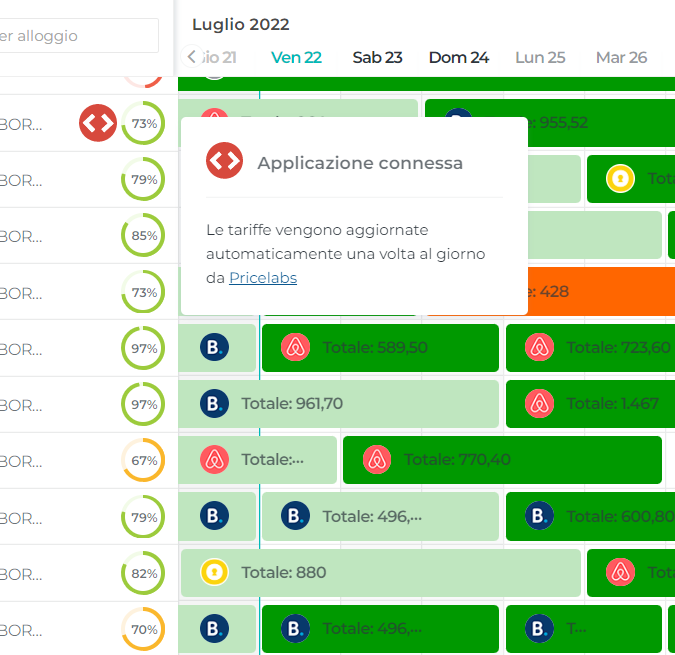The height and width of the screenshot is (655, 675).
Task: Open Airbnb booking Totale: 770,40
Action: click(502, 460)
